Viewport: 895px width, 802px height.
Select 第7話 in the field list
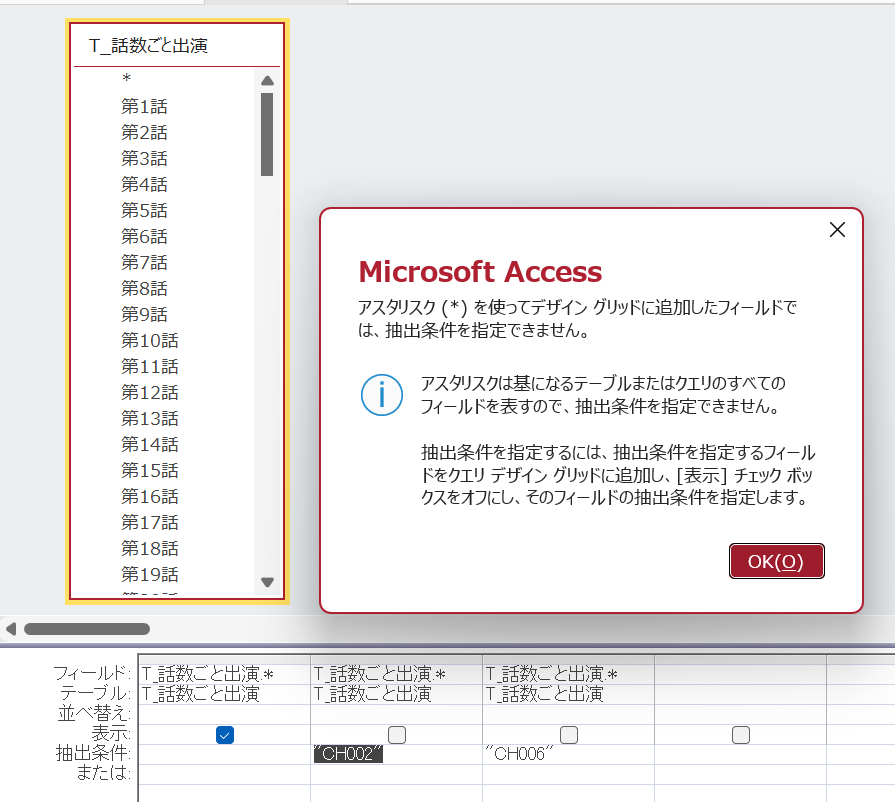pyautogui.click(x=144, y=262)
